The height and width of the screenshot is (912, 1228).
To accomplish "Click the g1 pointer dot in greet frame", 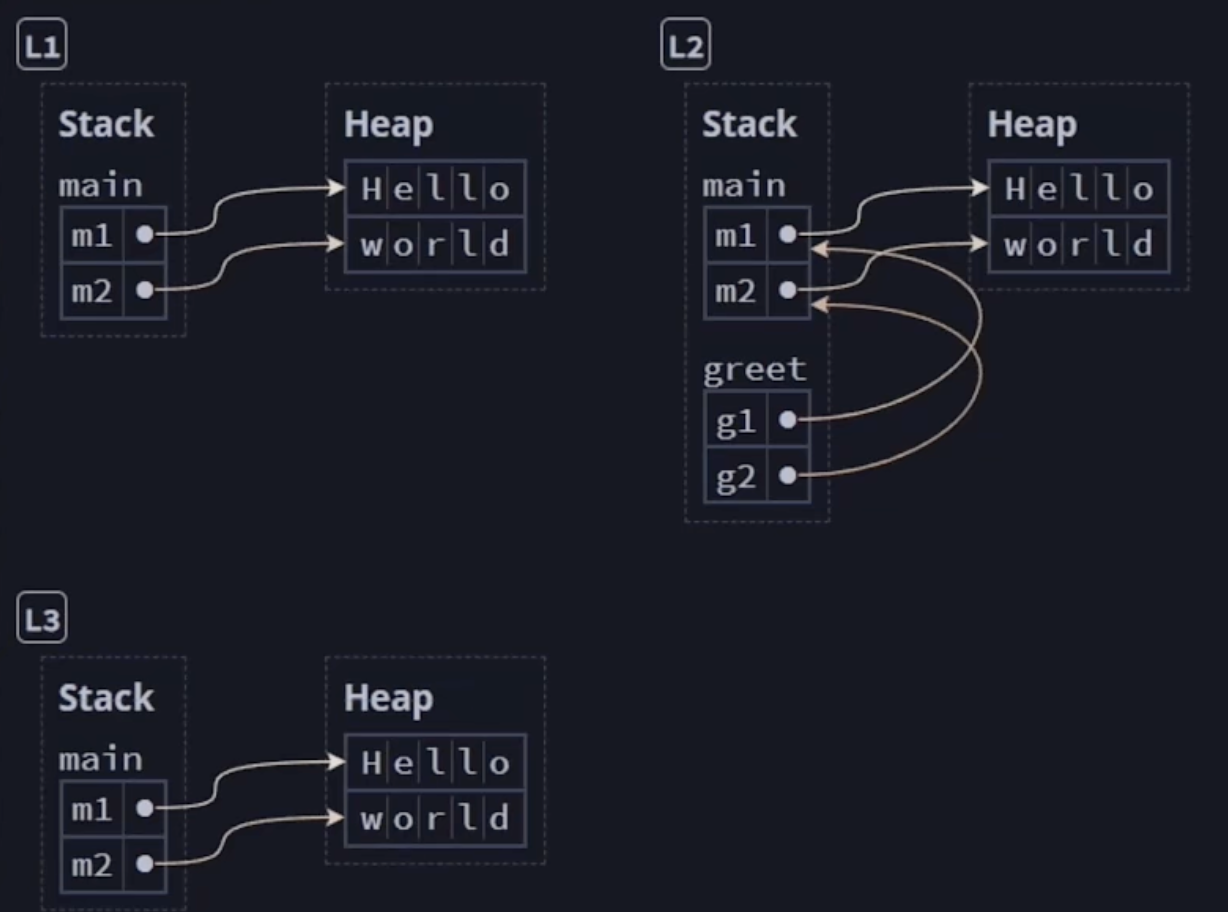I will click(x=788, y=420).
